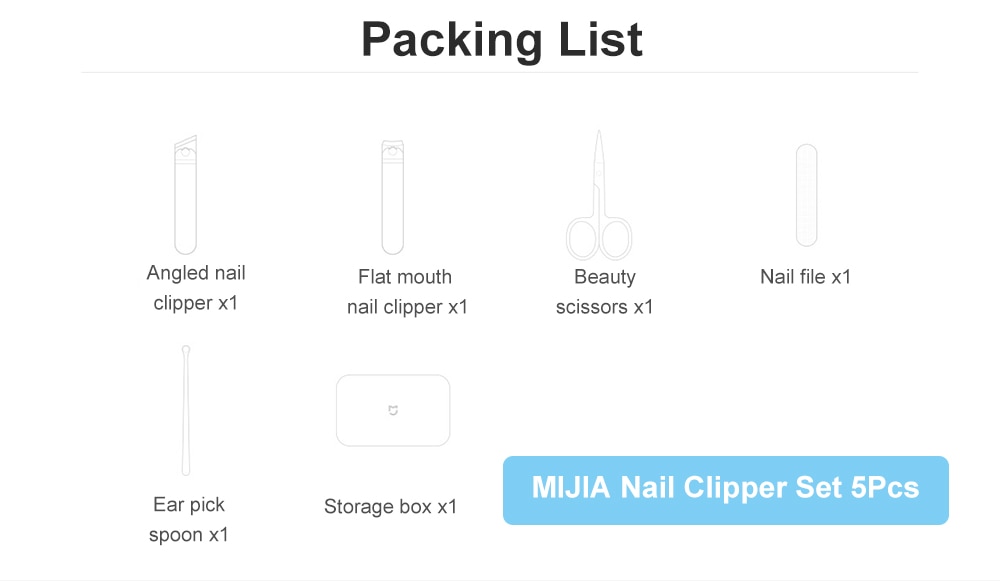Select the ear pick spoon illustration
This screenshot has height=581, width=1000.
186,410
